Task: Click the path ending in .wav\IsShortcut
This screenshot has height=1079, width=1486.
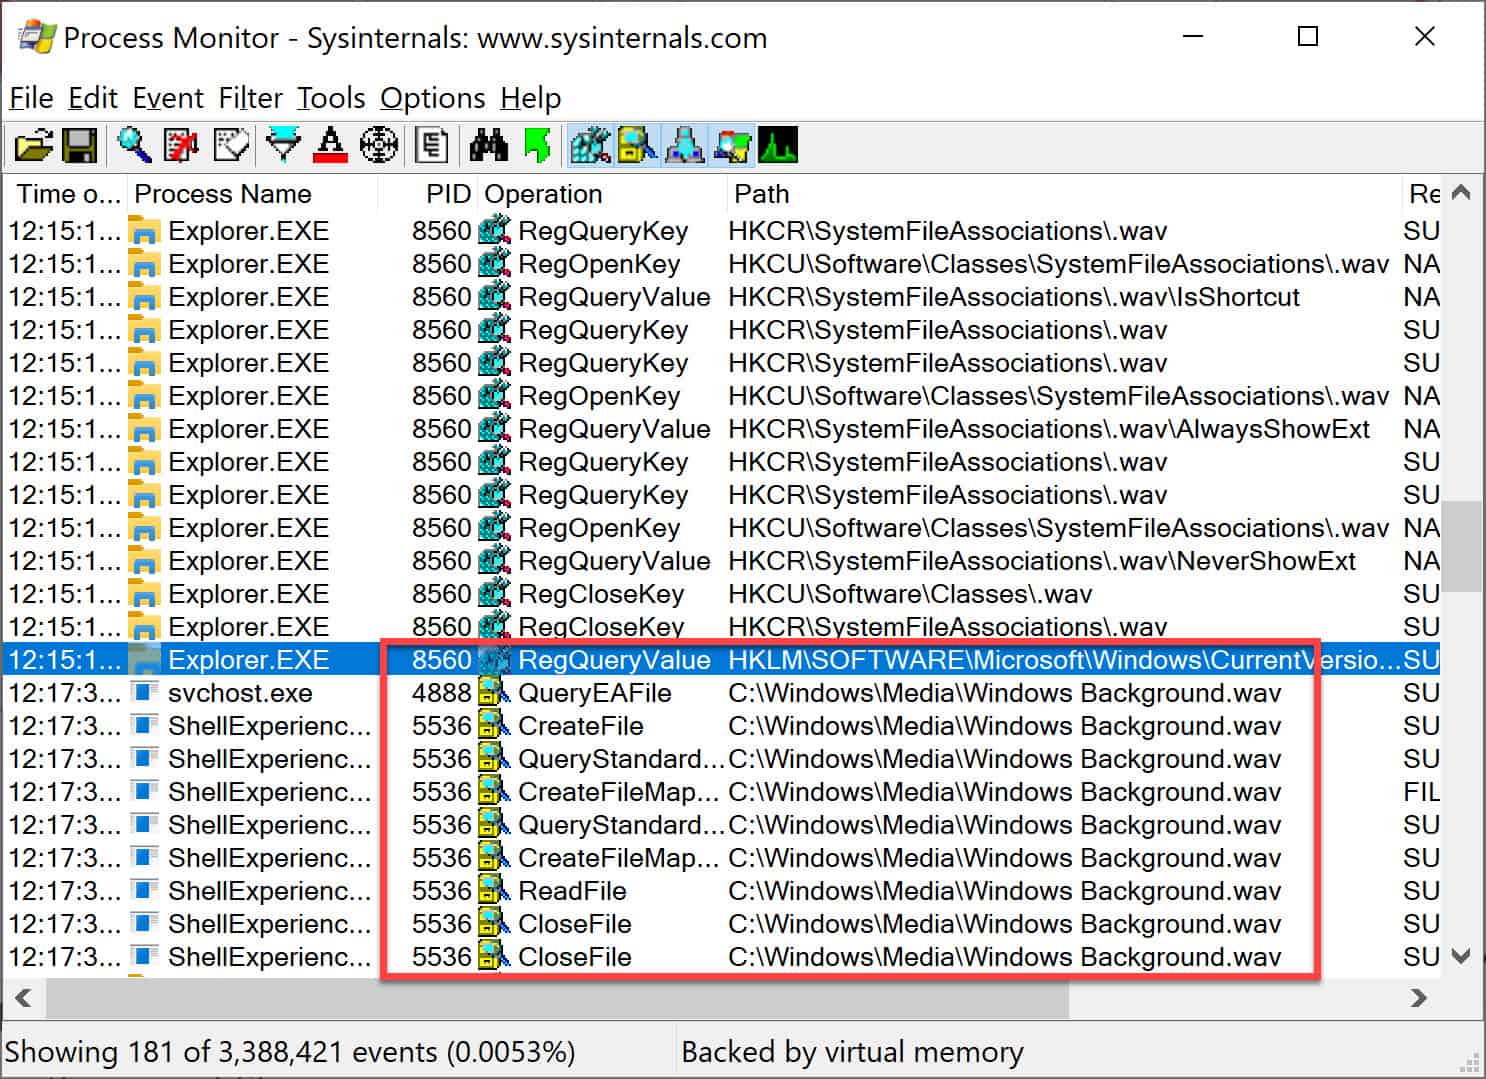Action: (1014, 297)
